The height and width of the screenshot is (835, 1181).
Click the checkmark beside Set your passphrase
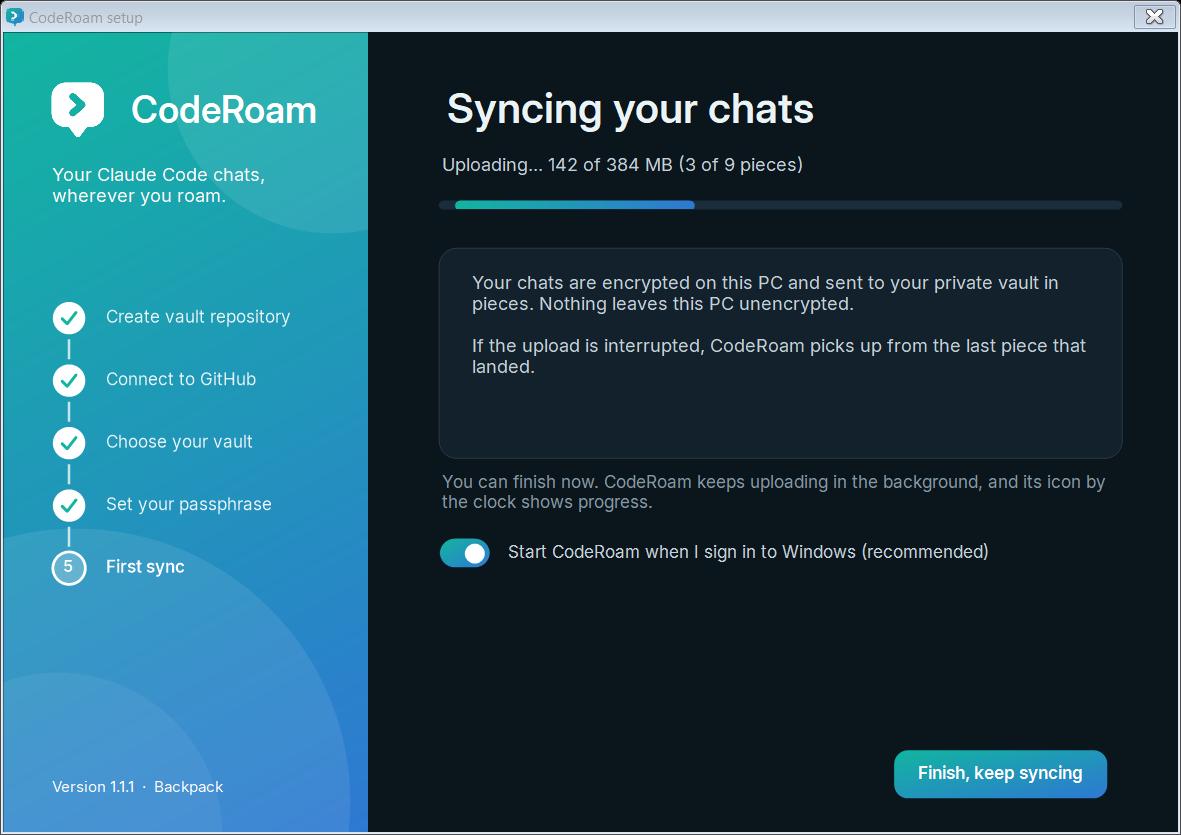[x=69, y=505]
